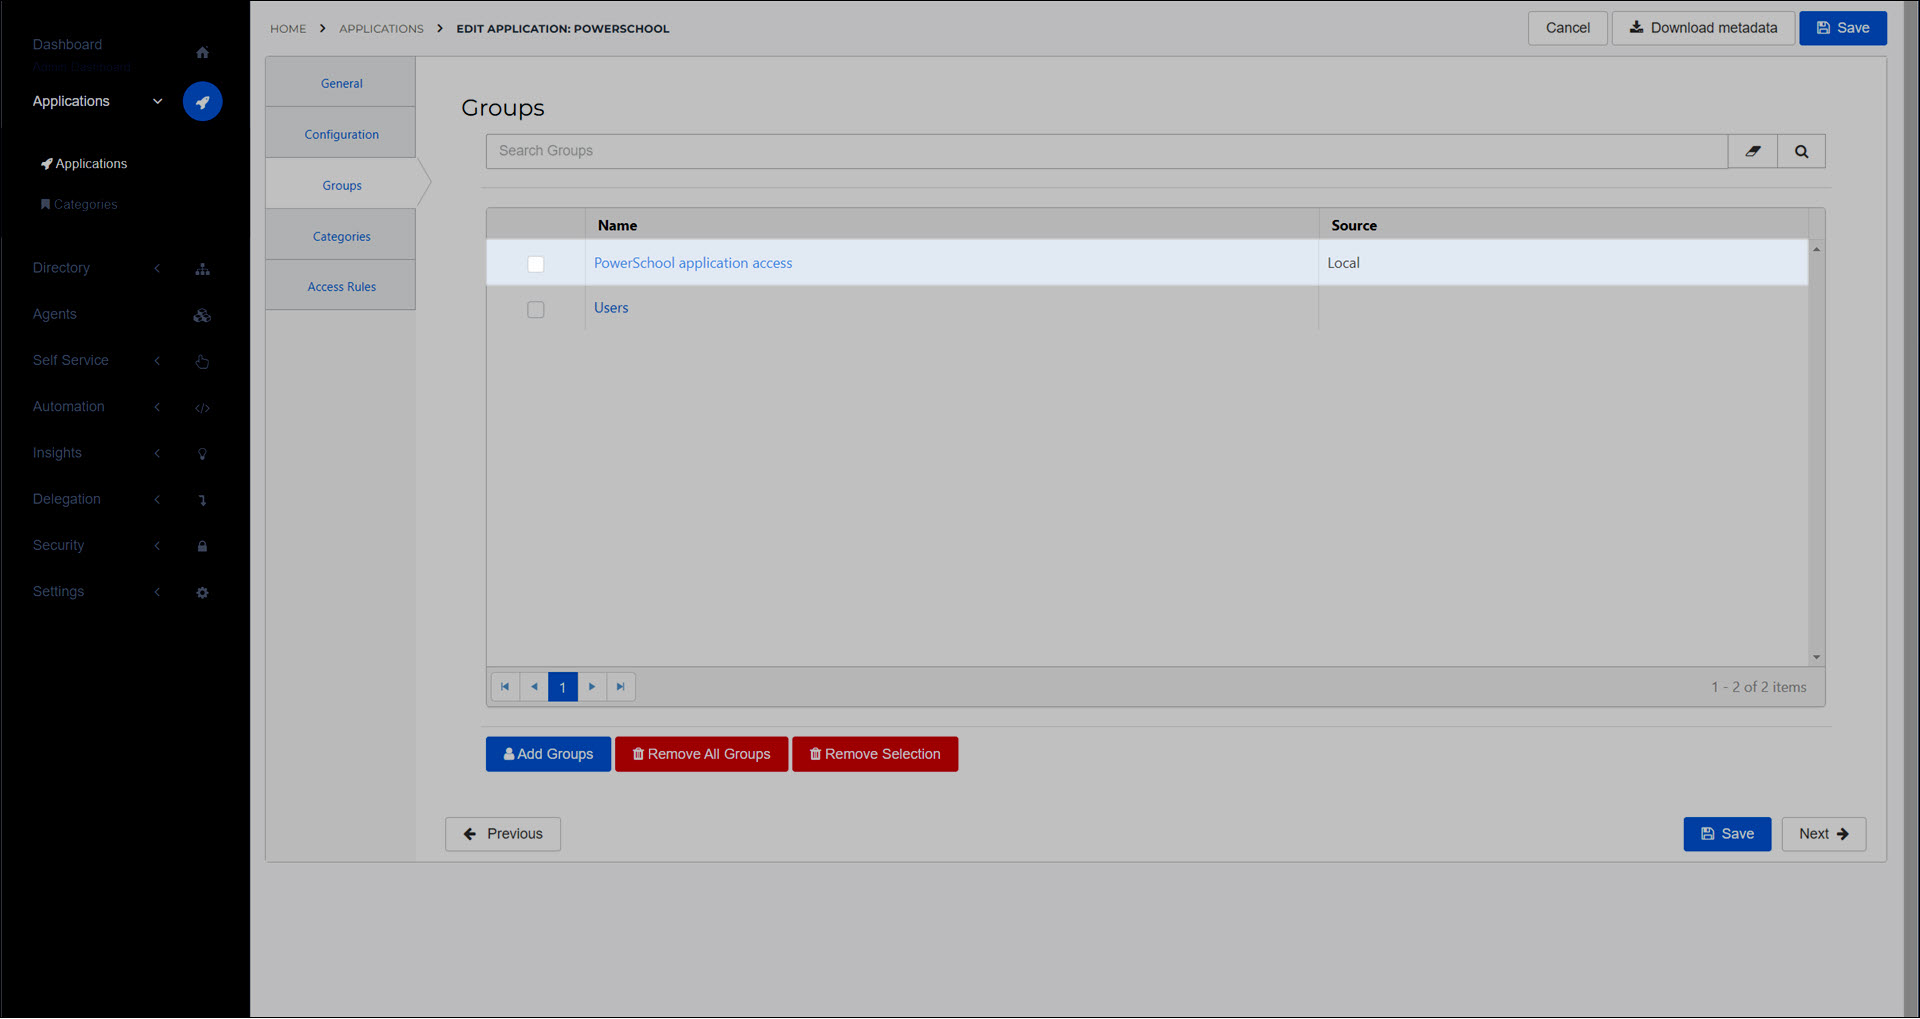Expand the Settings menu chevron
The image size is (1920, 1019).
coord(157,592)
